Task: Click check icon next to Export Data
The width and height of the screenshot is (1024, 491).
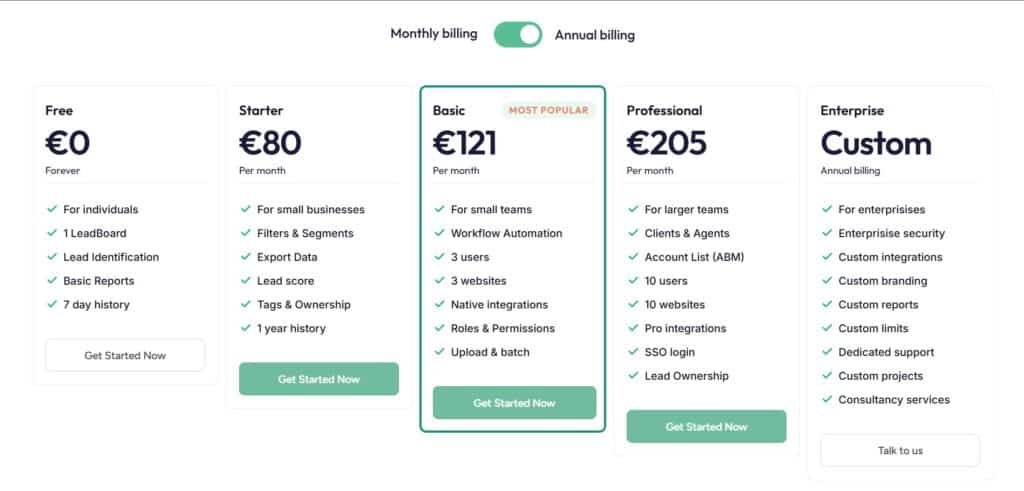Action: point(246,257)
